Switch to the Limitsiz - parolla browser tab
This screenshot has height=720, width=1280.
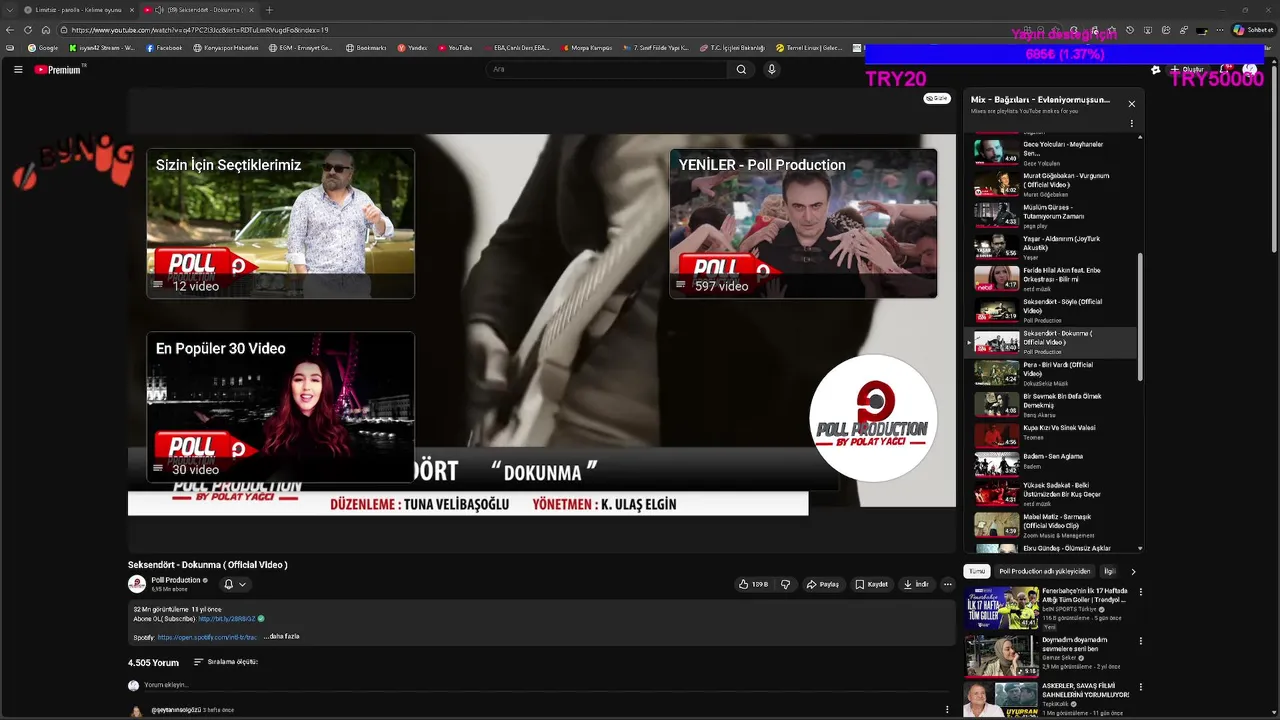pyautogui.click(x=78, y=10)
